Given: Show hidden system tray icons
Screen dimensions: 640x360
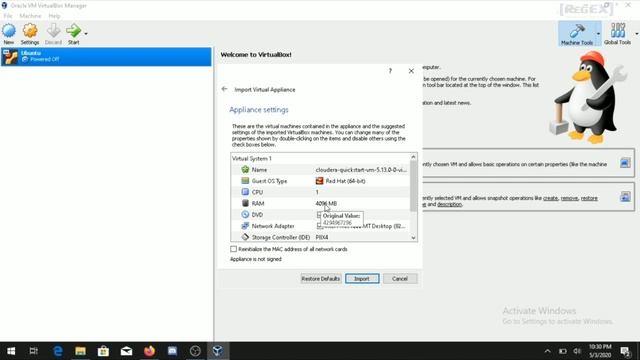Looking at the screenshot, I should pos(548,351).
